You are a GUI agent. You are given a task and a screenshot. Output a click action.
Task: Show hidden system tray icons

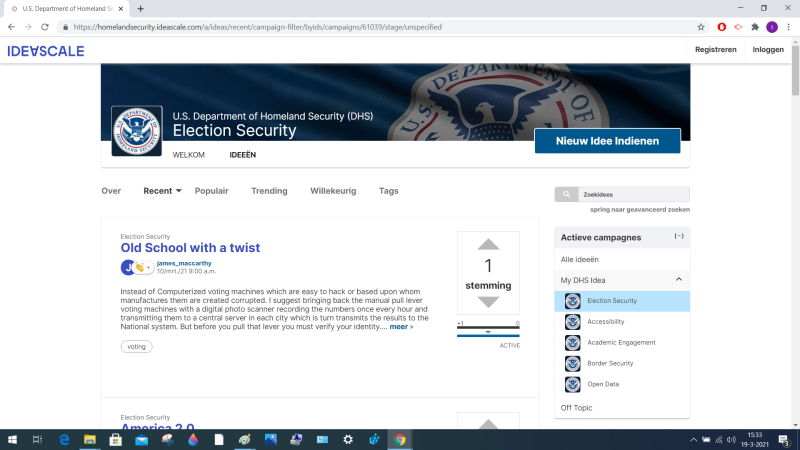[x=693, y=439]
